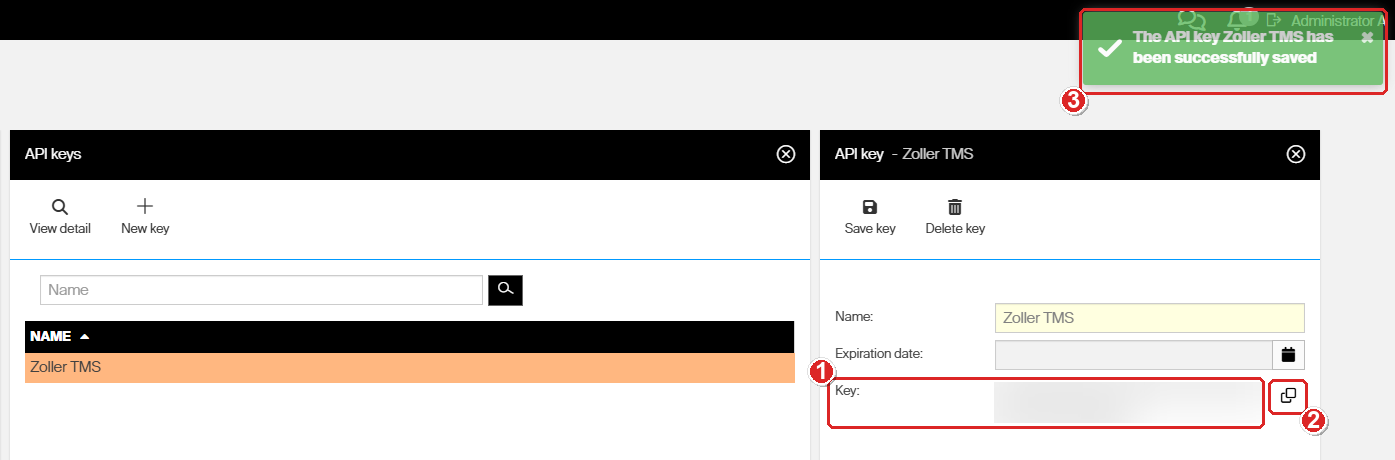This screenshot has height=460, width=1395.
Task: Focus the Name search field
Action: [x=262, y=290]
